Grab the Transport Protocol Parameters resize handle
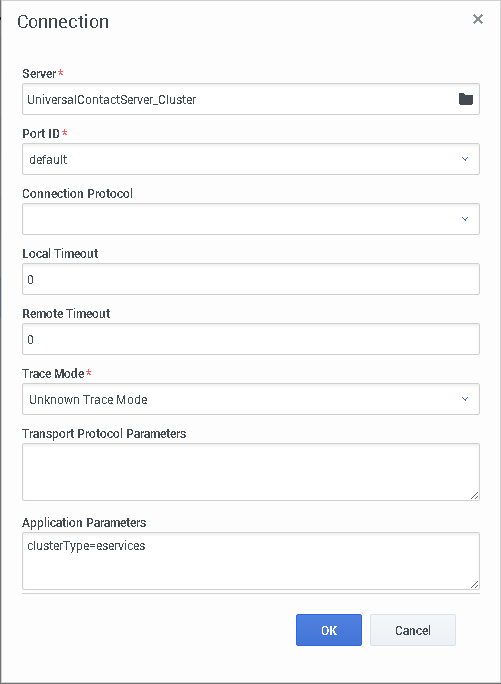The image size is (501, 684). point(474,496)
